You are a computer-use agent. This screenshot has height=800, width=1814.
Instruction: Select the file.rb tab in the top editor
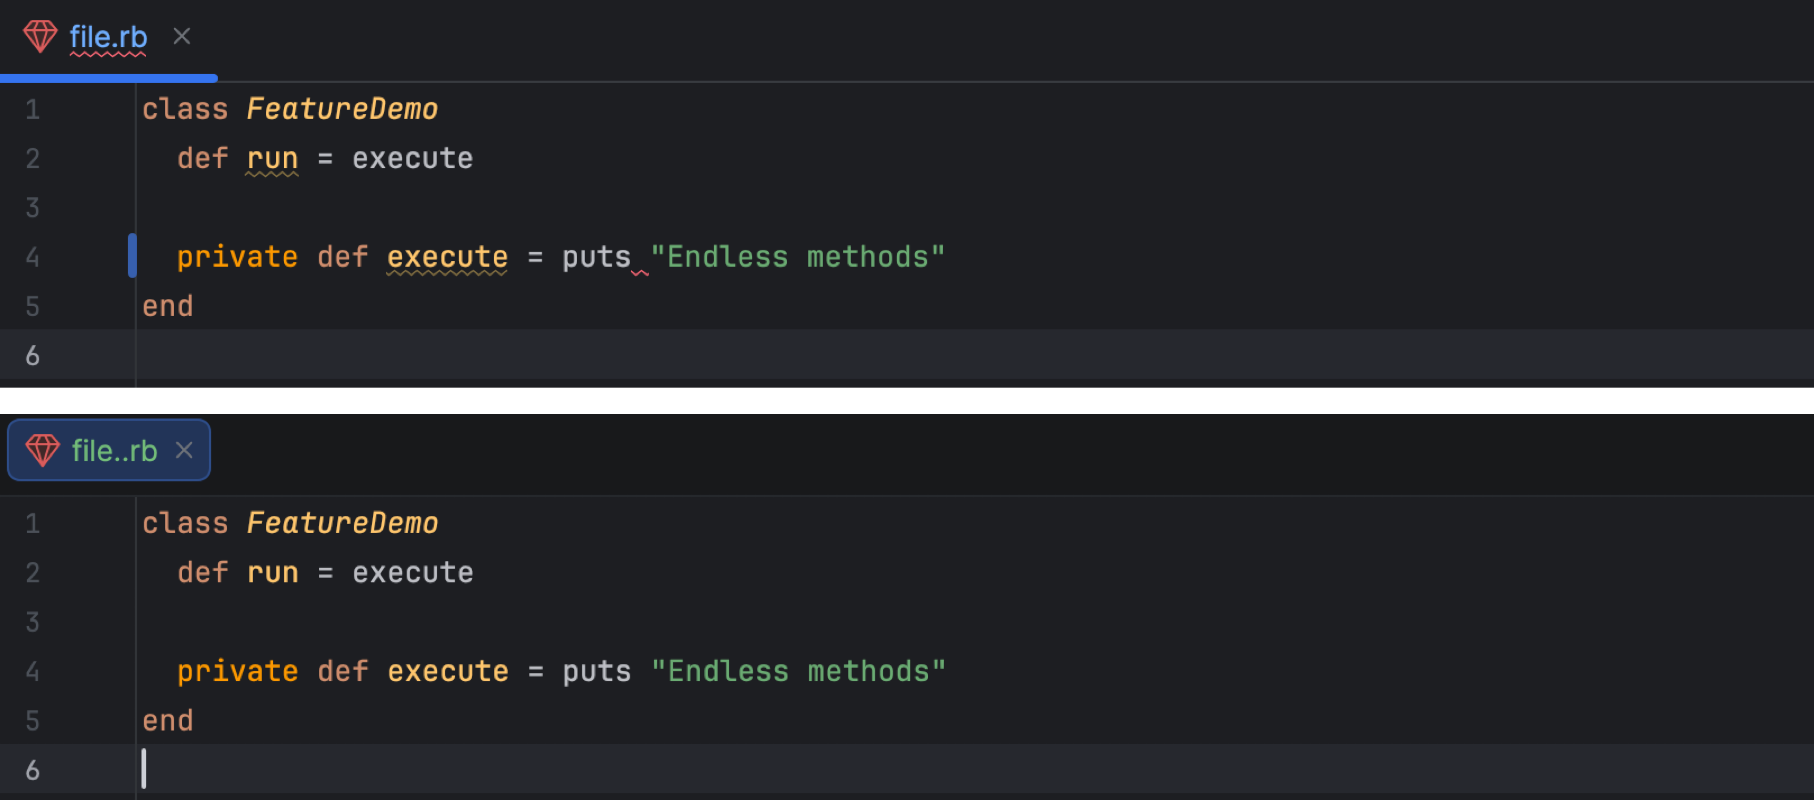pos(107,36)
